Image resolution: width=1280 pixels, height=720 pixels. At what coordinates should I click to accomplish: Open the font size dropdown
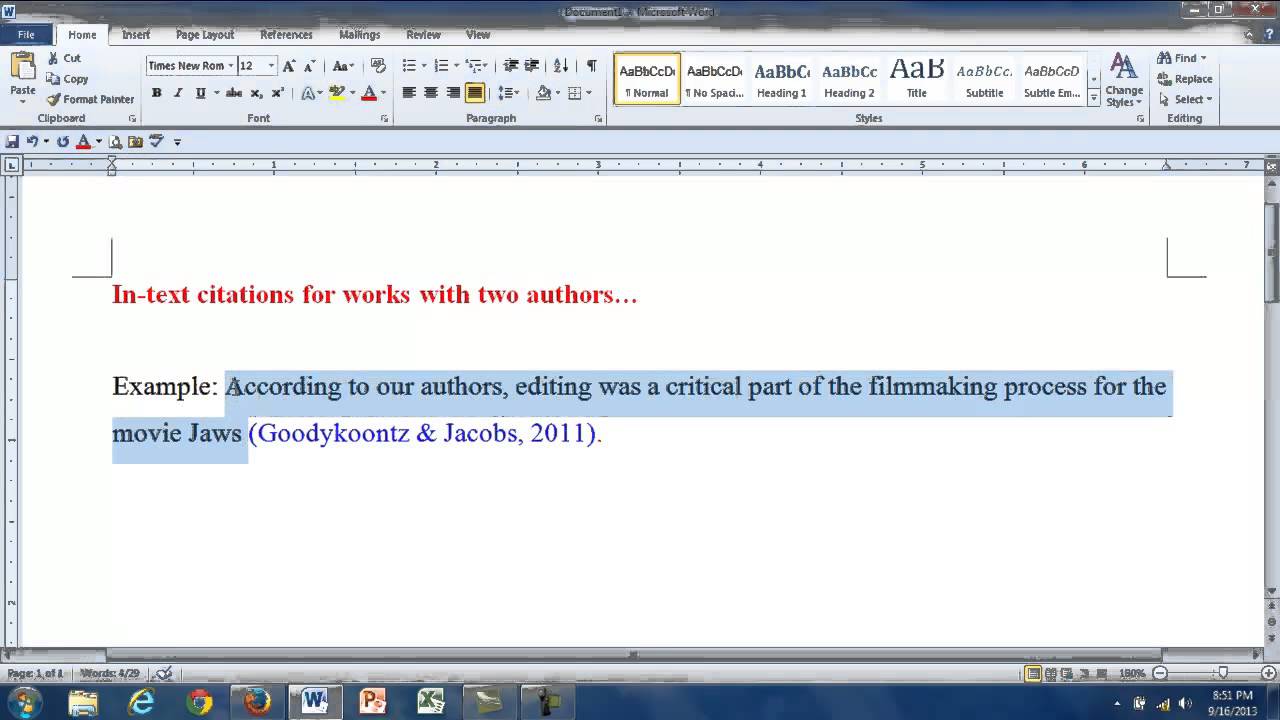pyautogui.click(x=271, y=66)
